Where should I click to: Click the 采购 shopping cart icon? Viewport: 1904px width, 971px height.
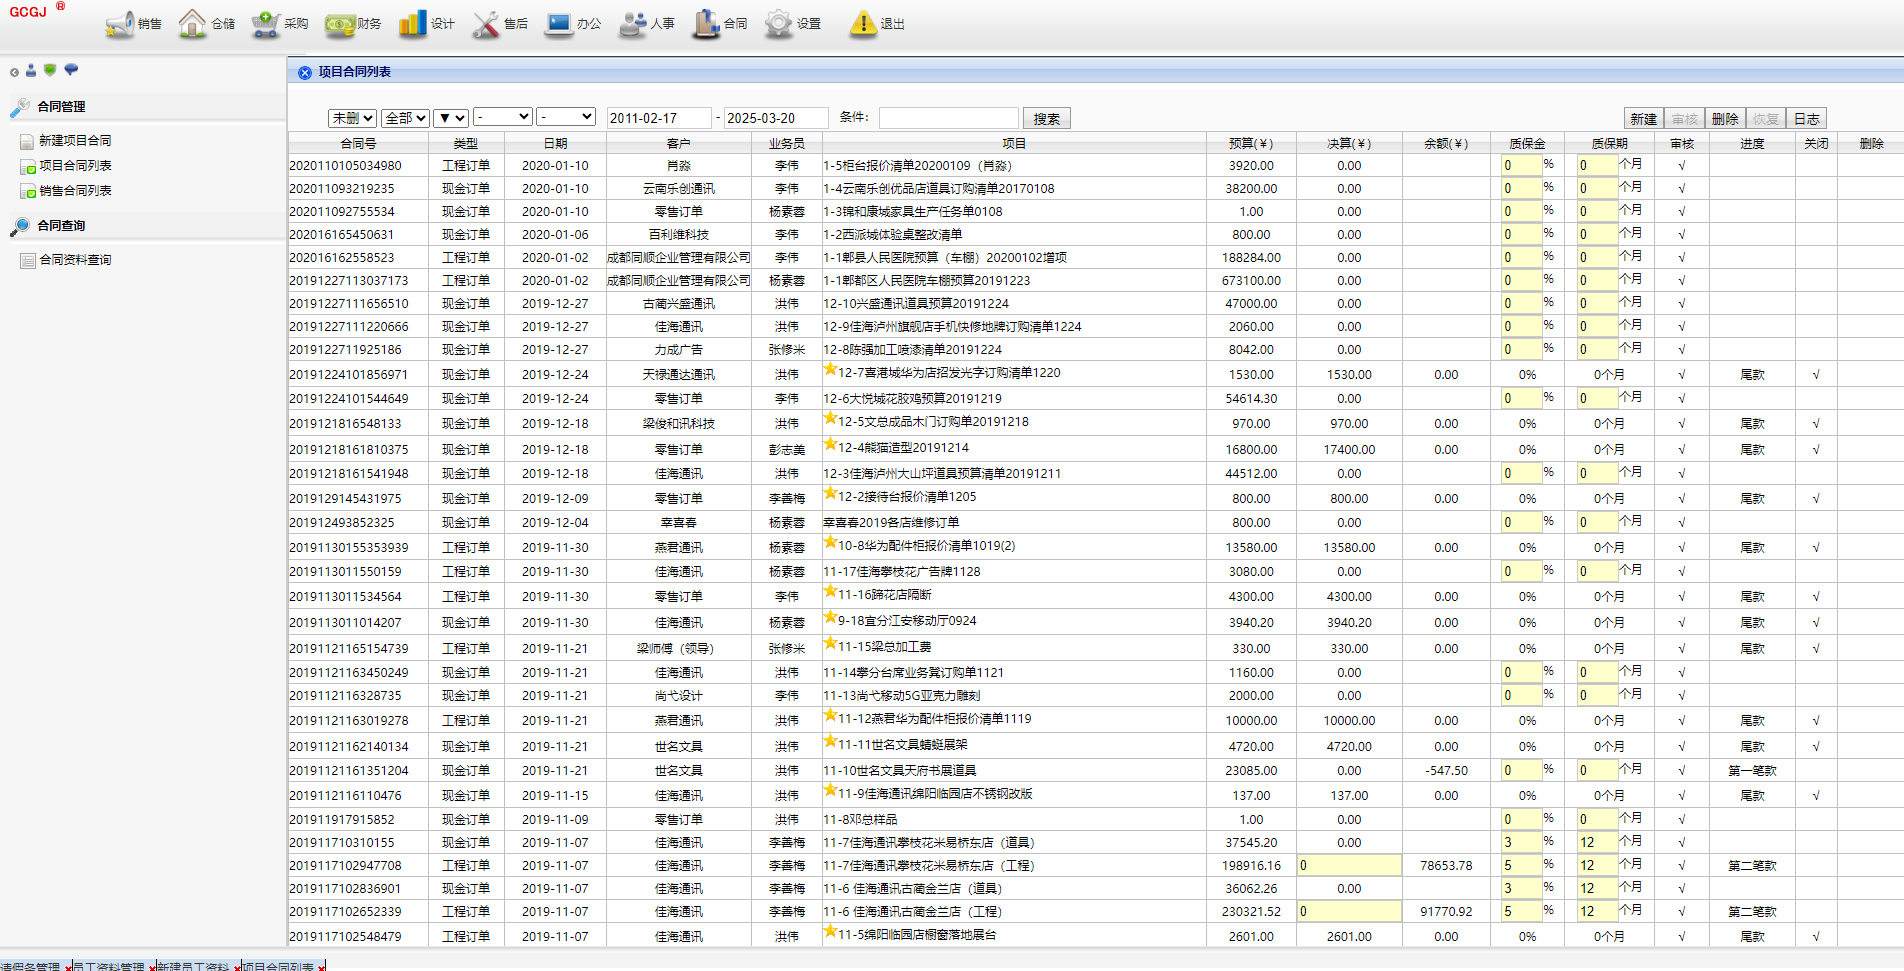click(265, 24)
